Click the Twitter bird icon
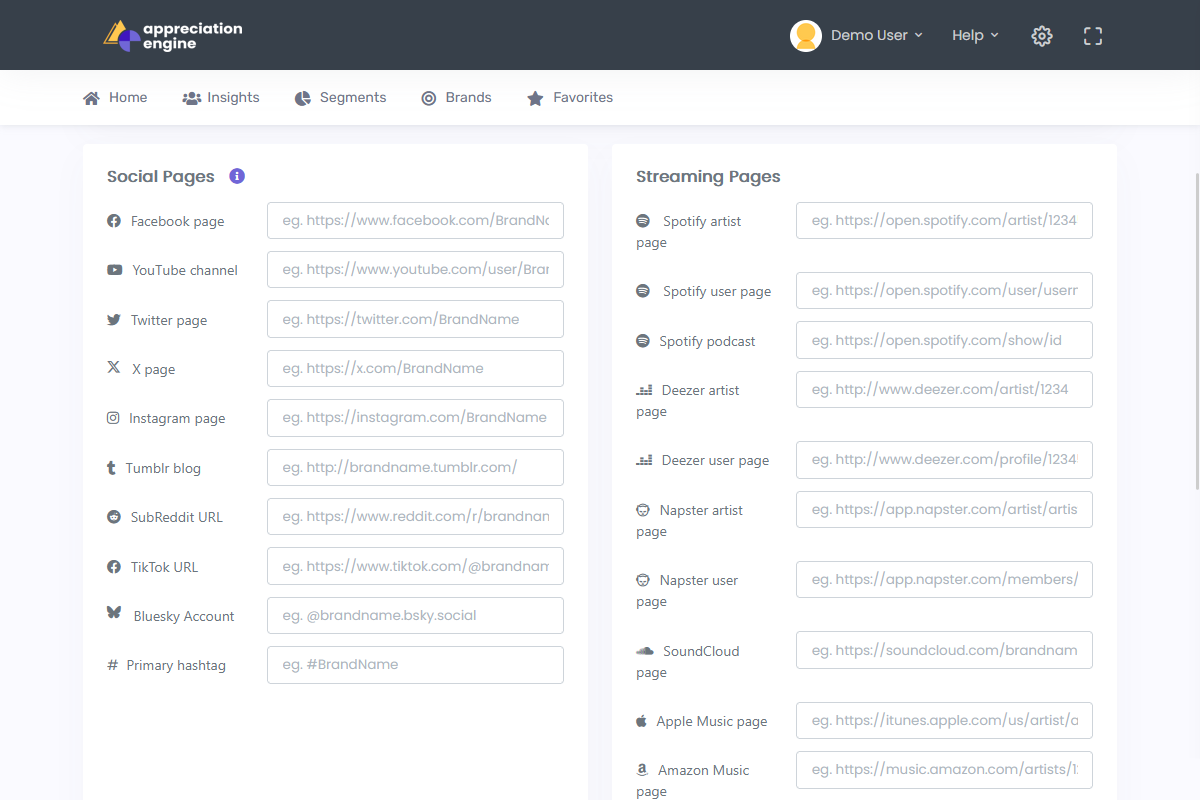Image resolution: width=1200 pixels, height=800 pixels. pyautogui.click(x=114, y=320)
